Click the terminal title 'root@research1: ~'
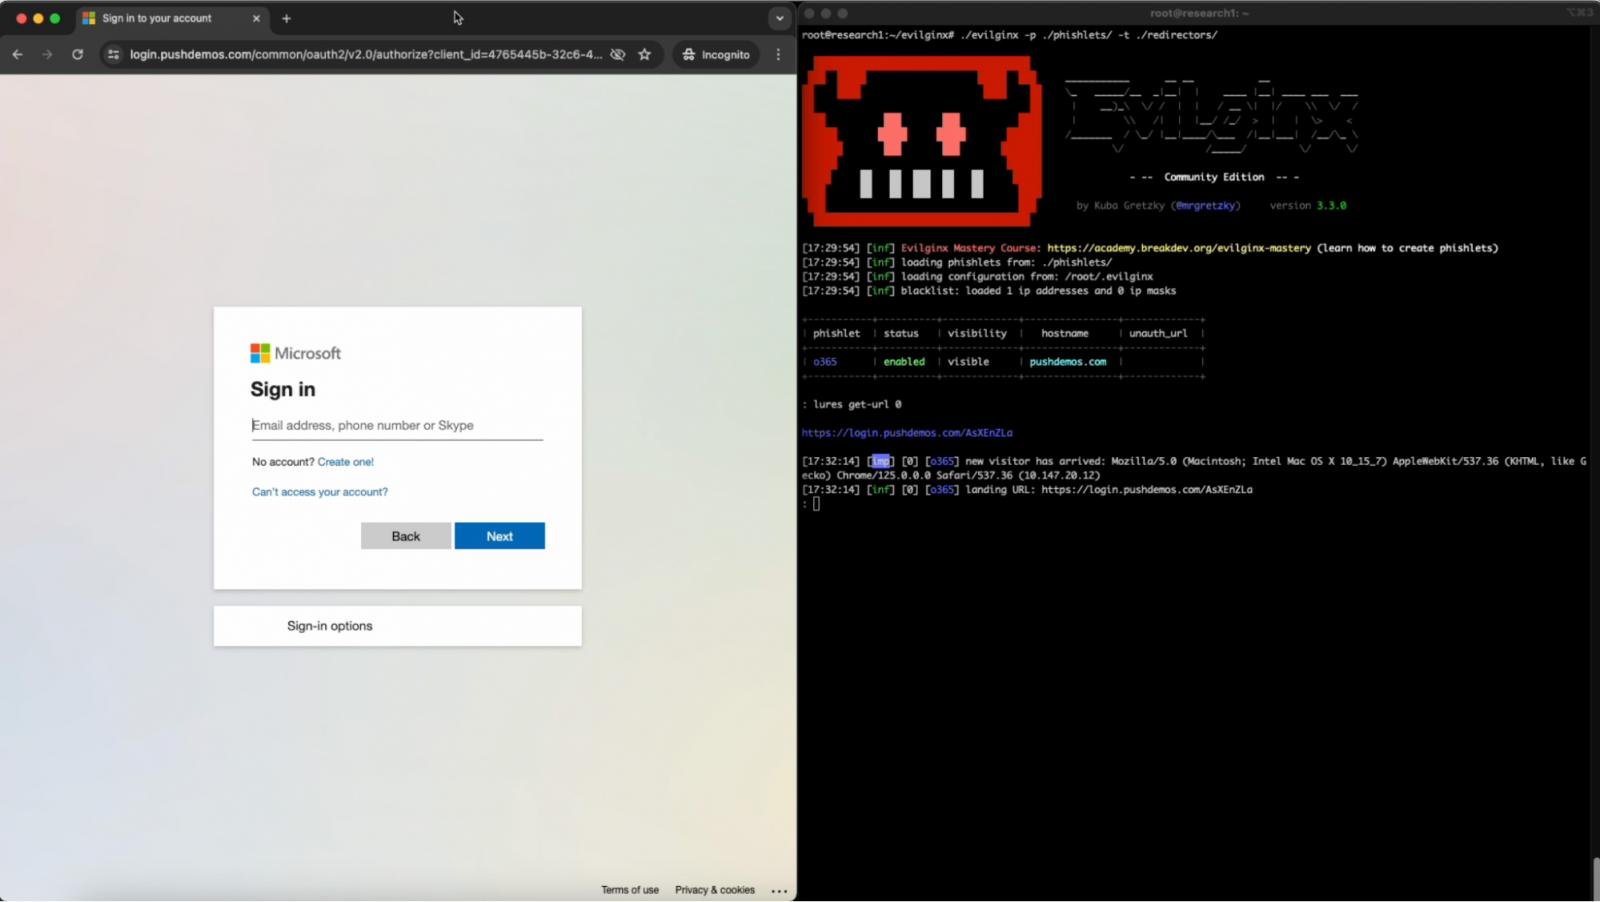The width and height of the screenshot is (1600, 902). point(1199,13)
